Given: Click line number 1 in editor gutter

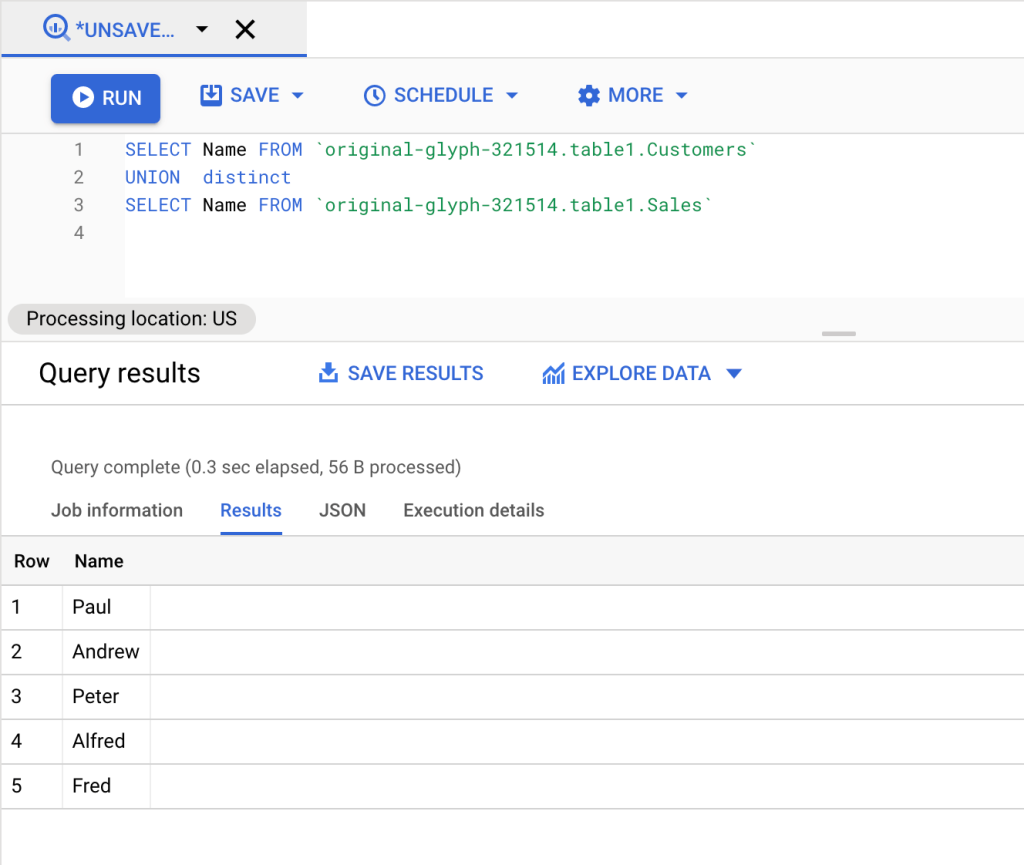Looking at the screenshot, I should coord(78,149).
